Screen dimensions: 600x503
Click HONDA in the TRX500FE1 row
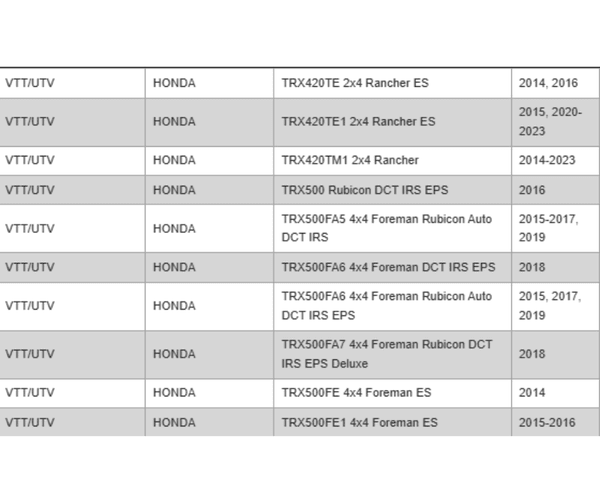pyautogui.click(x=174, y=423)
